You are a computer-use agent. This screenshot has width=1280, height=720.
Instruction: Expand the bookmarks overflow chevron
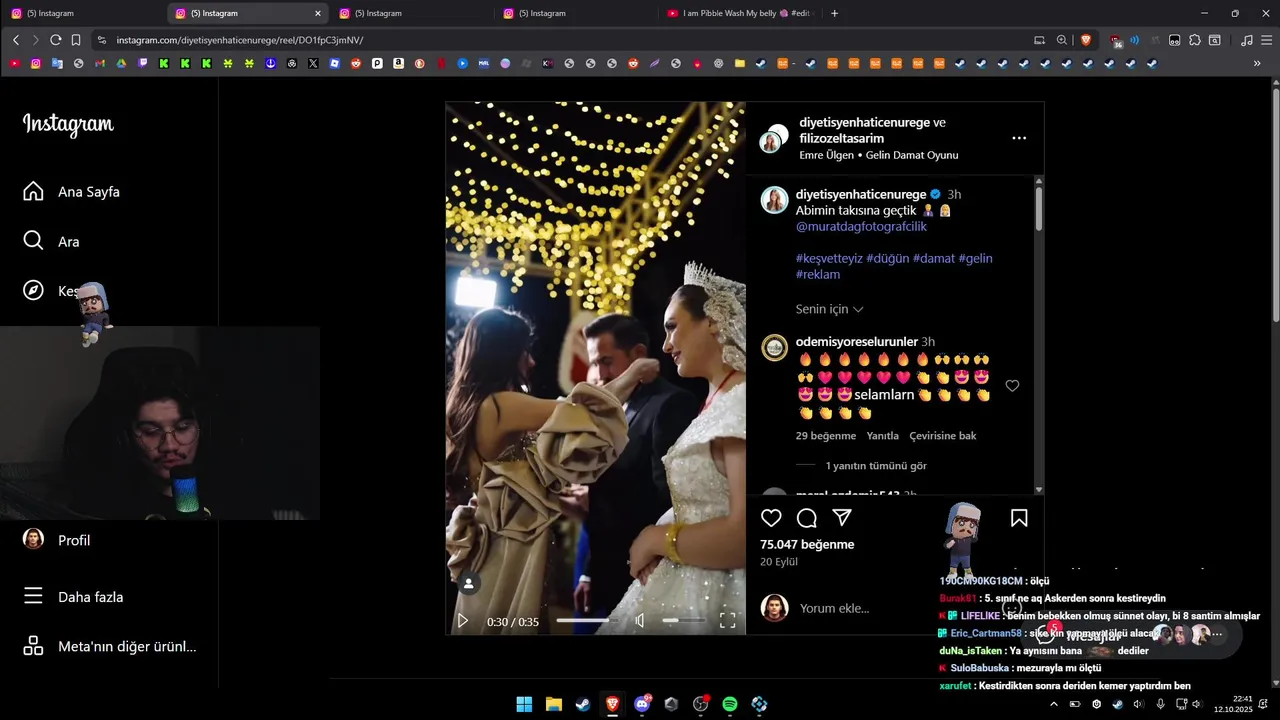coord(1257,63)
